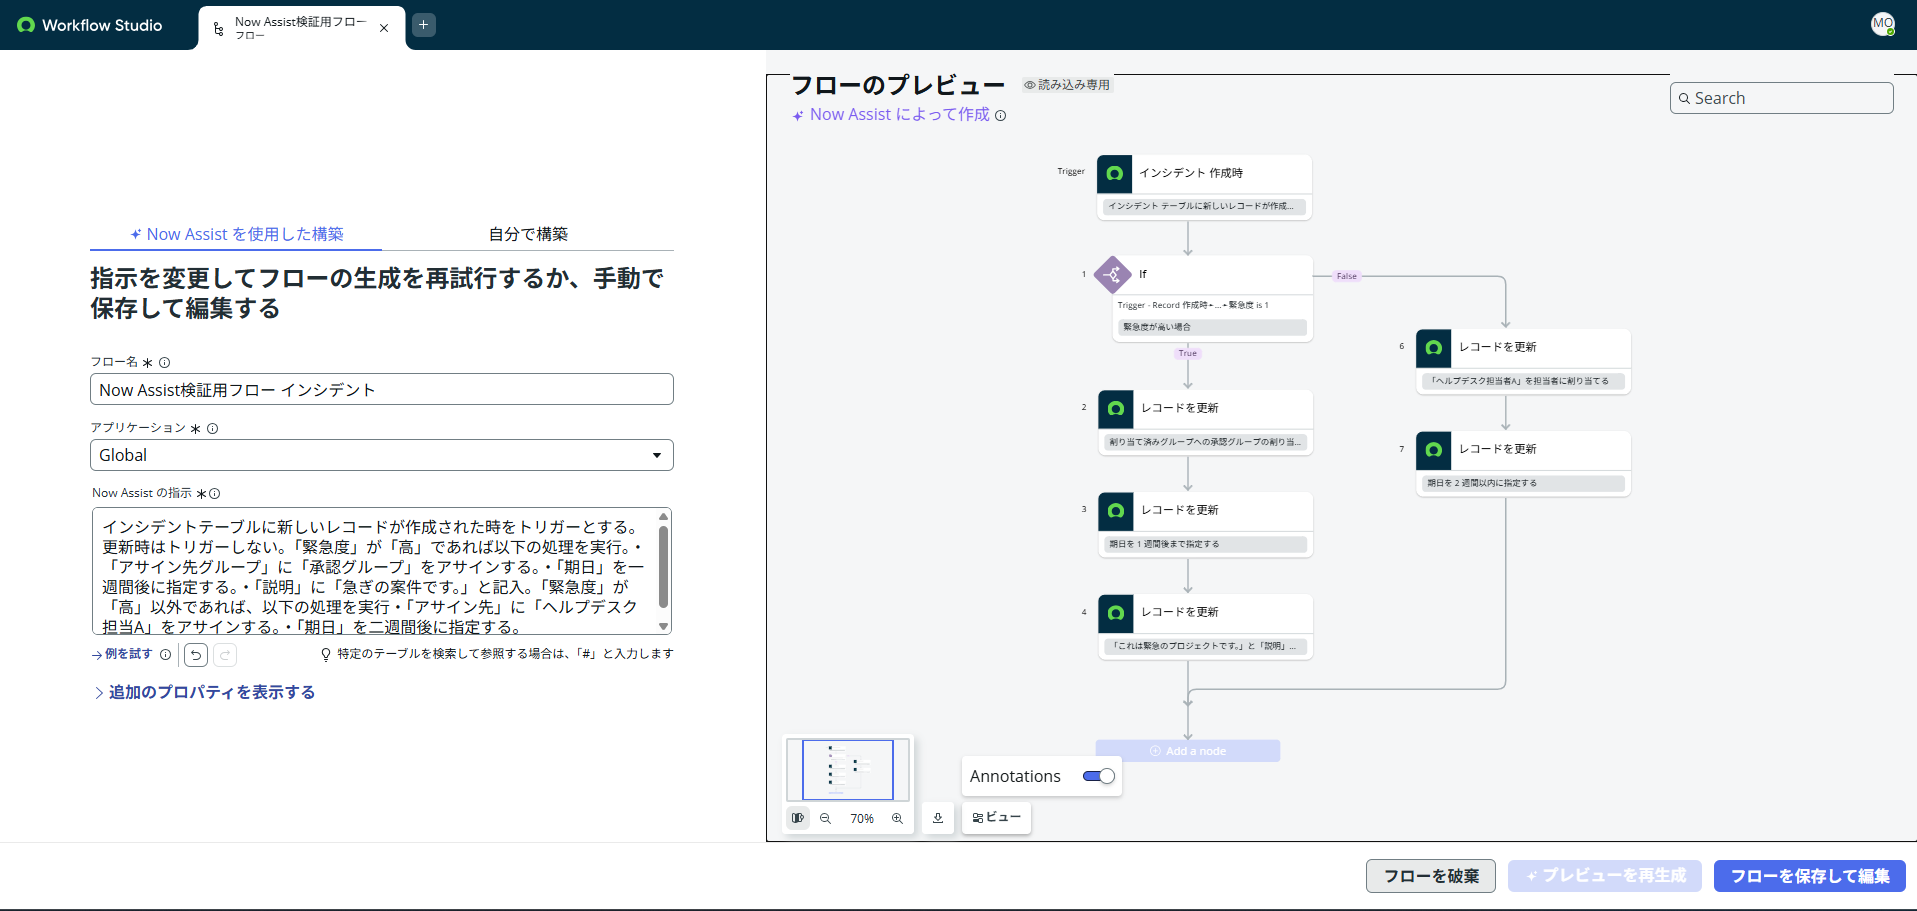This screenshot has height=911, width=1917.
Task: Click the info icon next to 例を試す
Action: click(166, 655)
